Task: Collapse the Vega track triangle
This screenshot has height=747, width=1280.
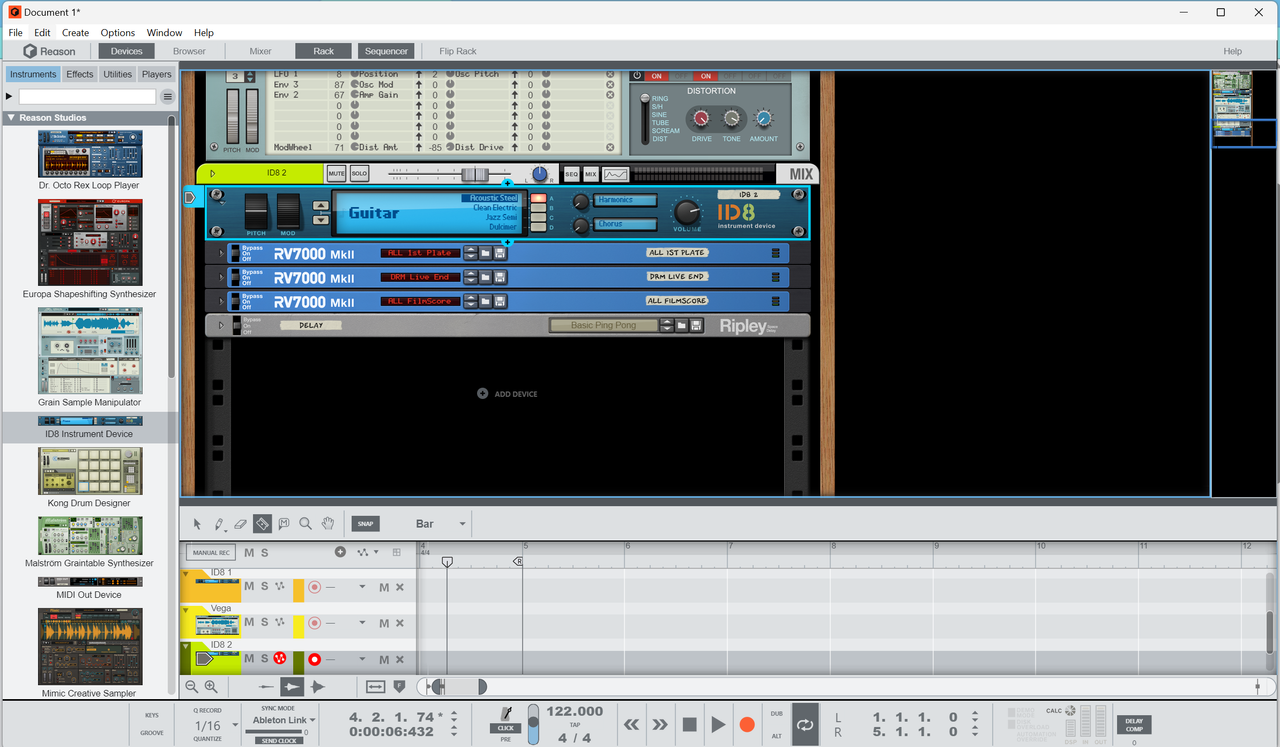Action: point(186,609)
